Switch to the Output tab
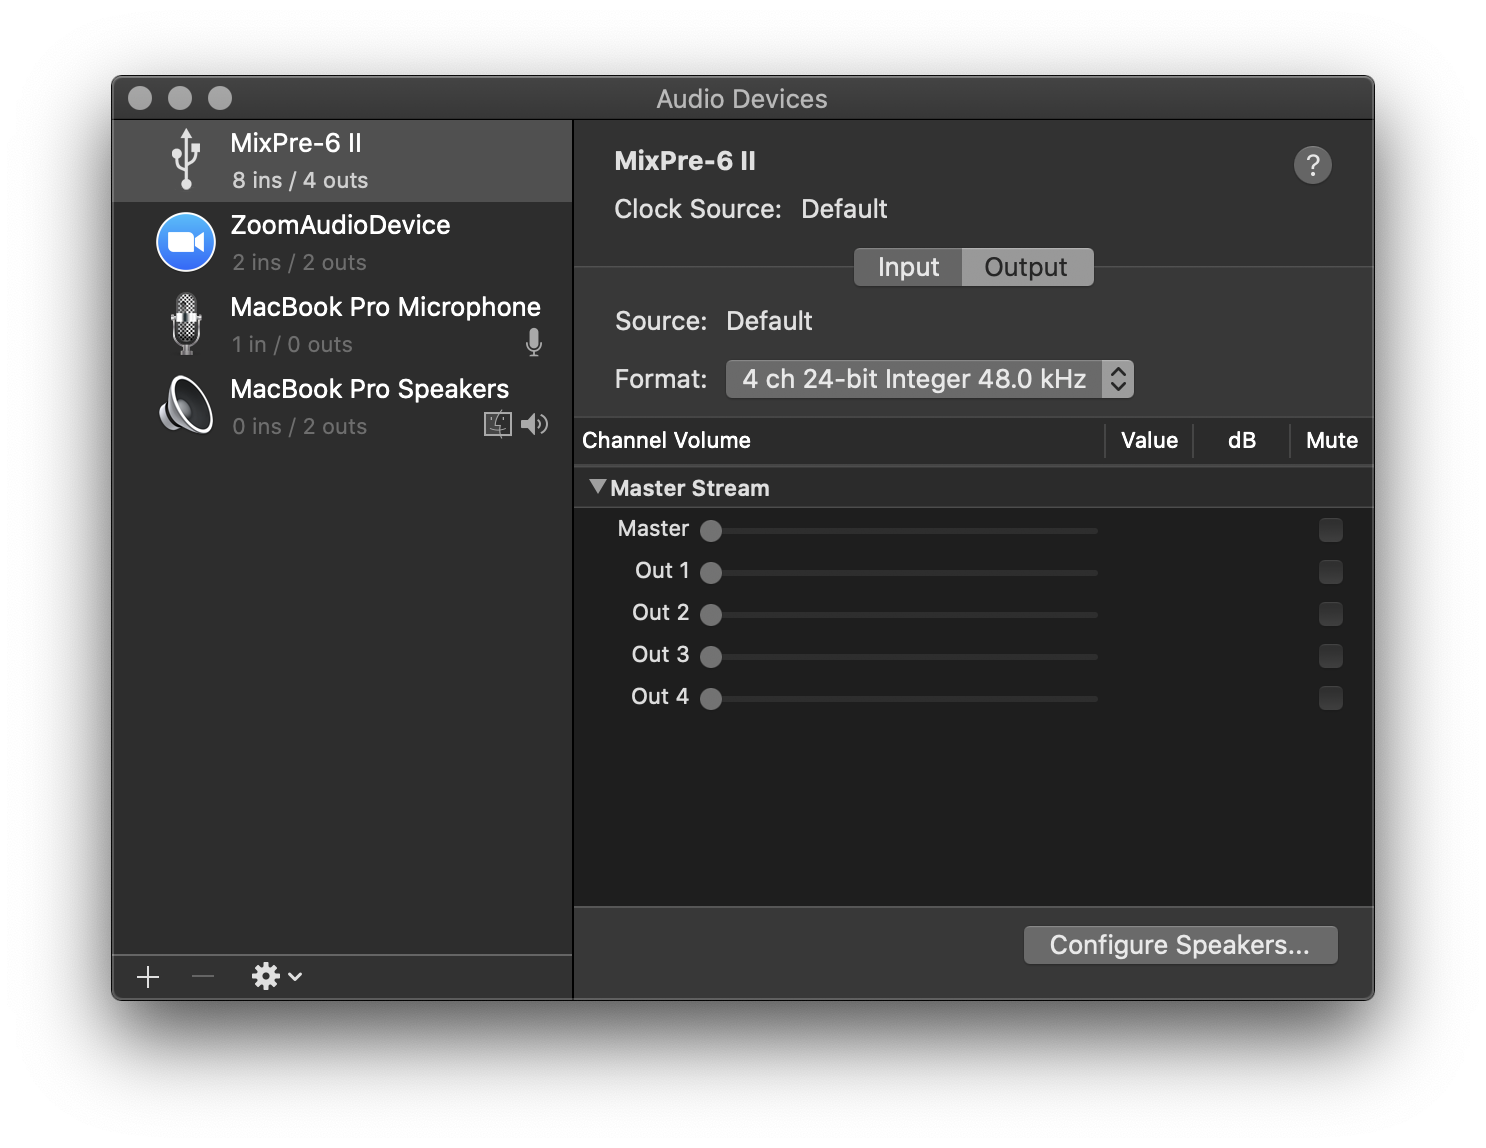The image size is (1486, 1148). pos(1027,267)
